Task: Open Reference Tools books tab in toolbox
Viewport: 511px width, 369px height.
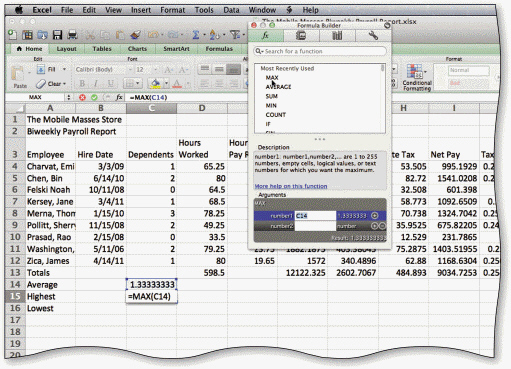Action: tap(337, 35)
